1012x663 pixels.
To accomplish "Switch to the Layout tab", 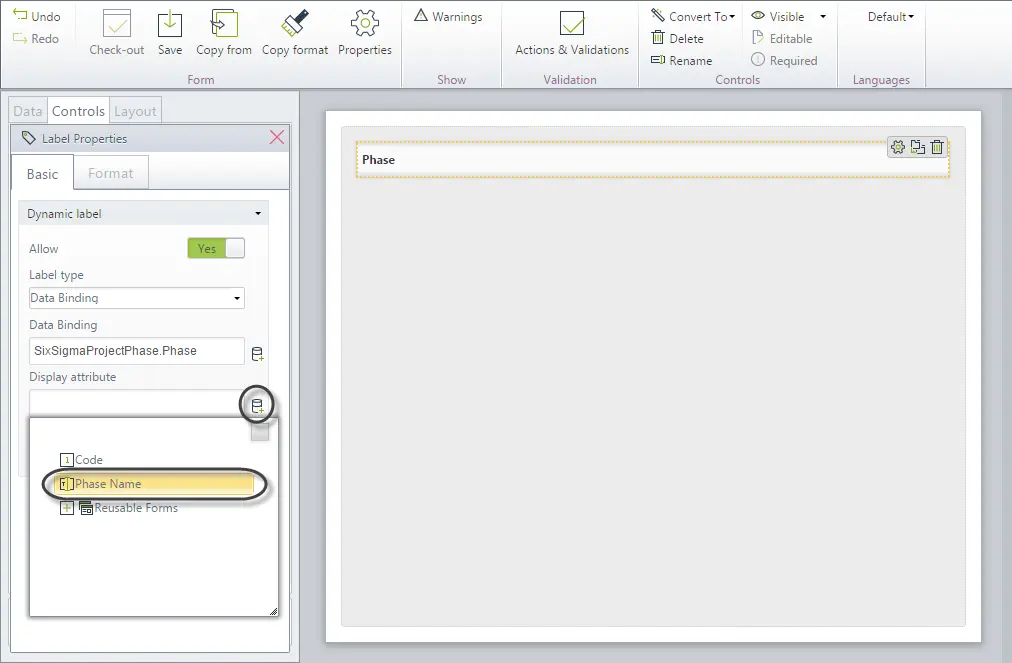I will [135, 111].
